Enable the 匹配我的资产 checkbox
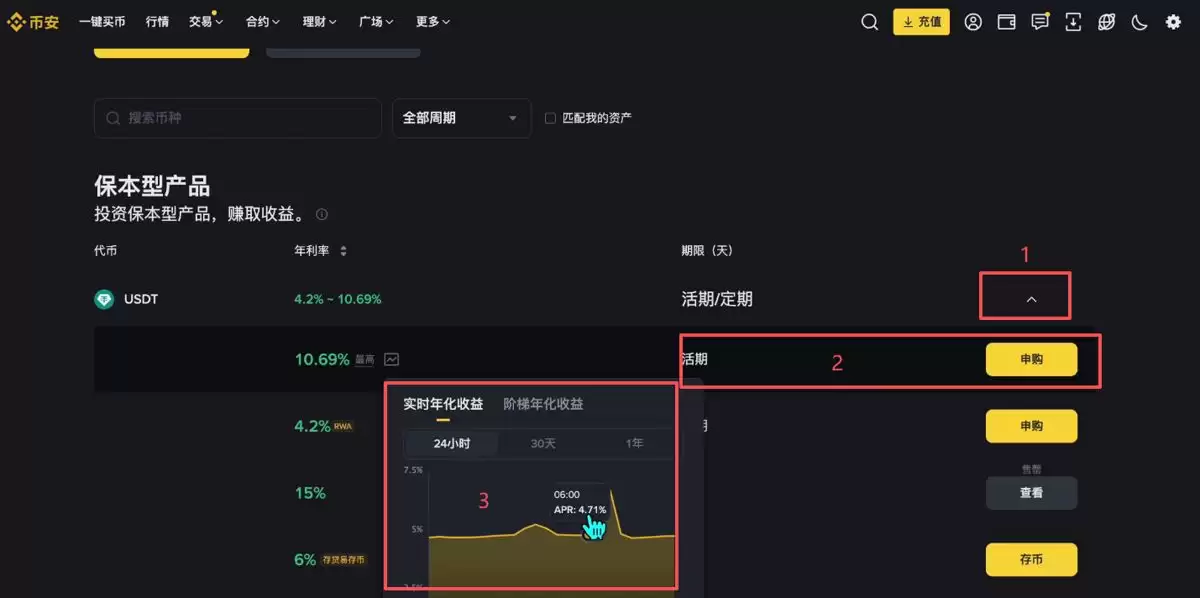Image resolution: width=1200 pixels, height=598 pixels. tap(550, 117)
